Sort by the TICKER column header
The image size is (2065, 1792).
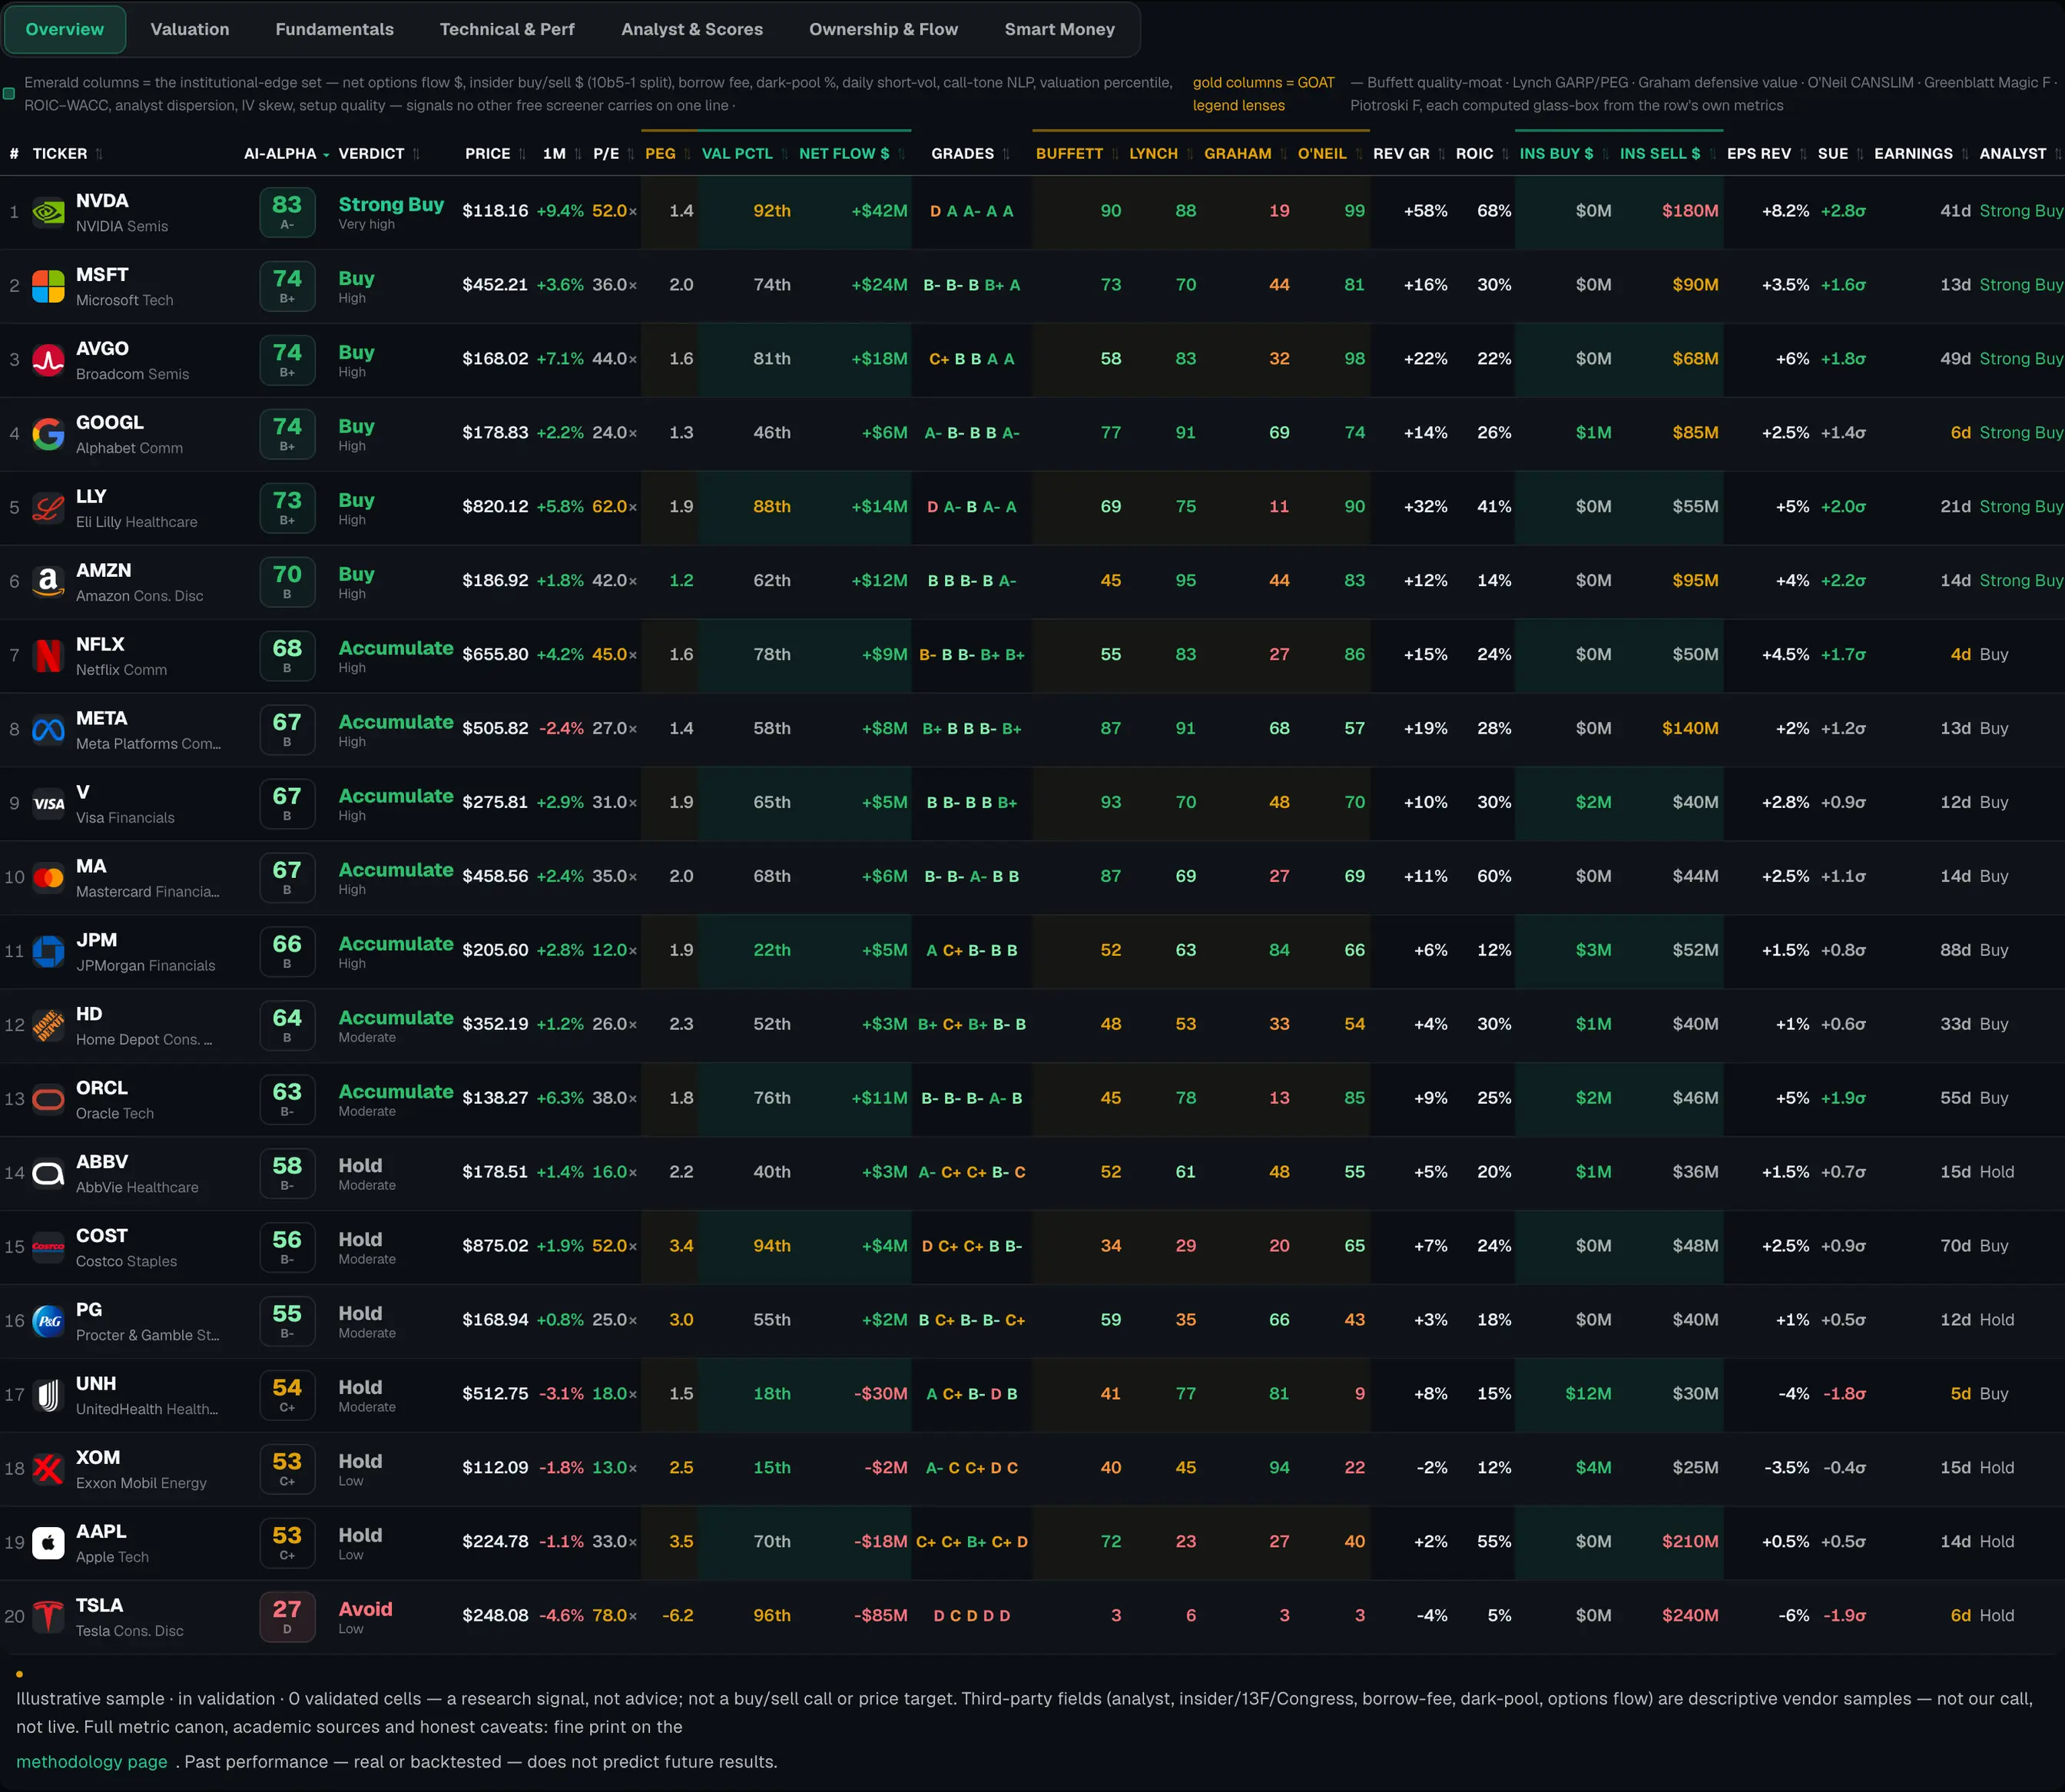(67, 154)
